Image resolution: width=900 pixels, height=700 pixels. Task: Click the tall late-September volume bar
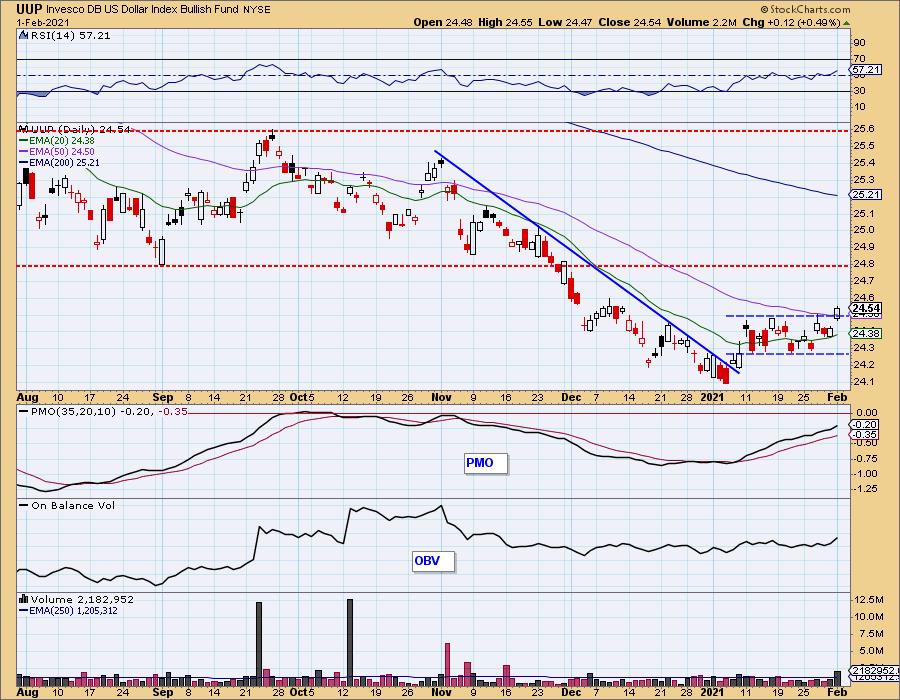click(259, 644)
